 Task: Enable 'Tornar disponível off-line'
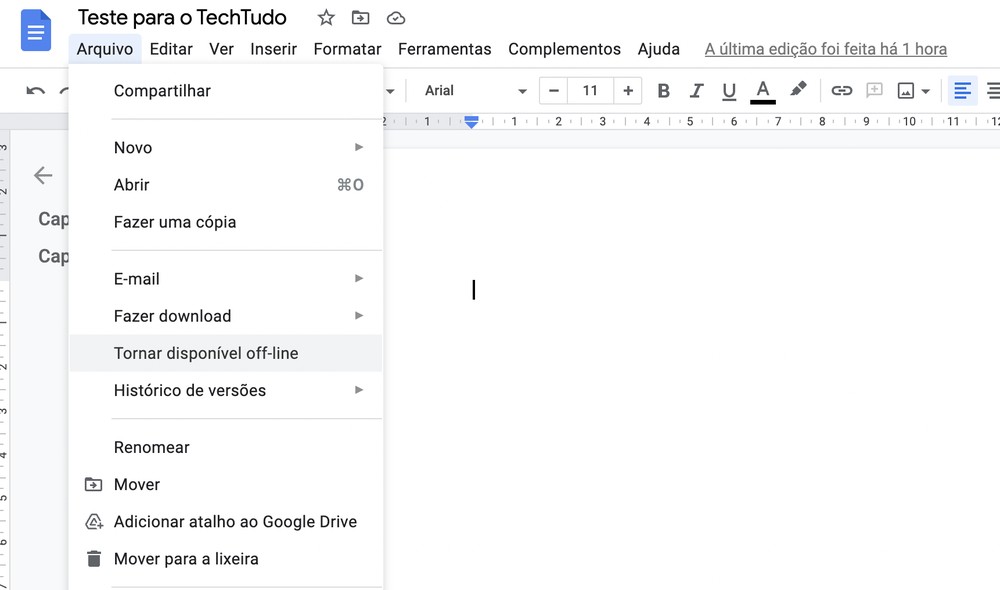click(205, 353)
